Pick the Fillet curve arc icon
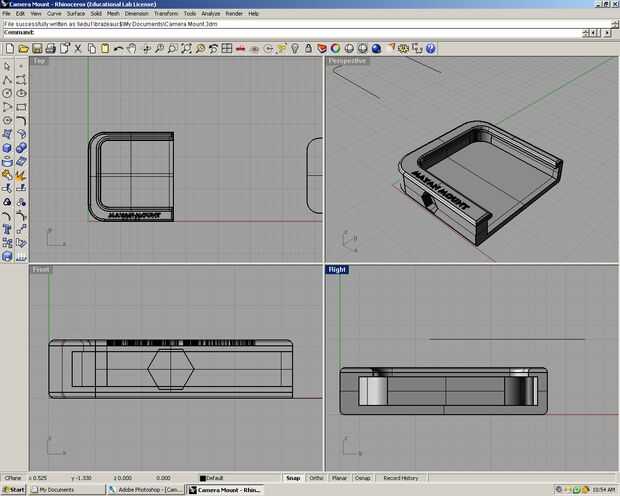Screen dimensions: 620x496 (21, 121)
